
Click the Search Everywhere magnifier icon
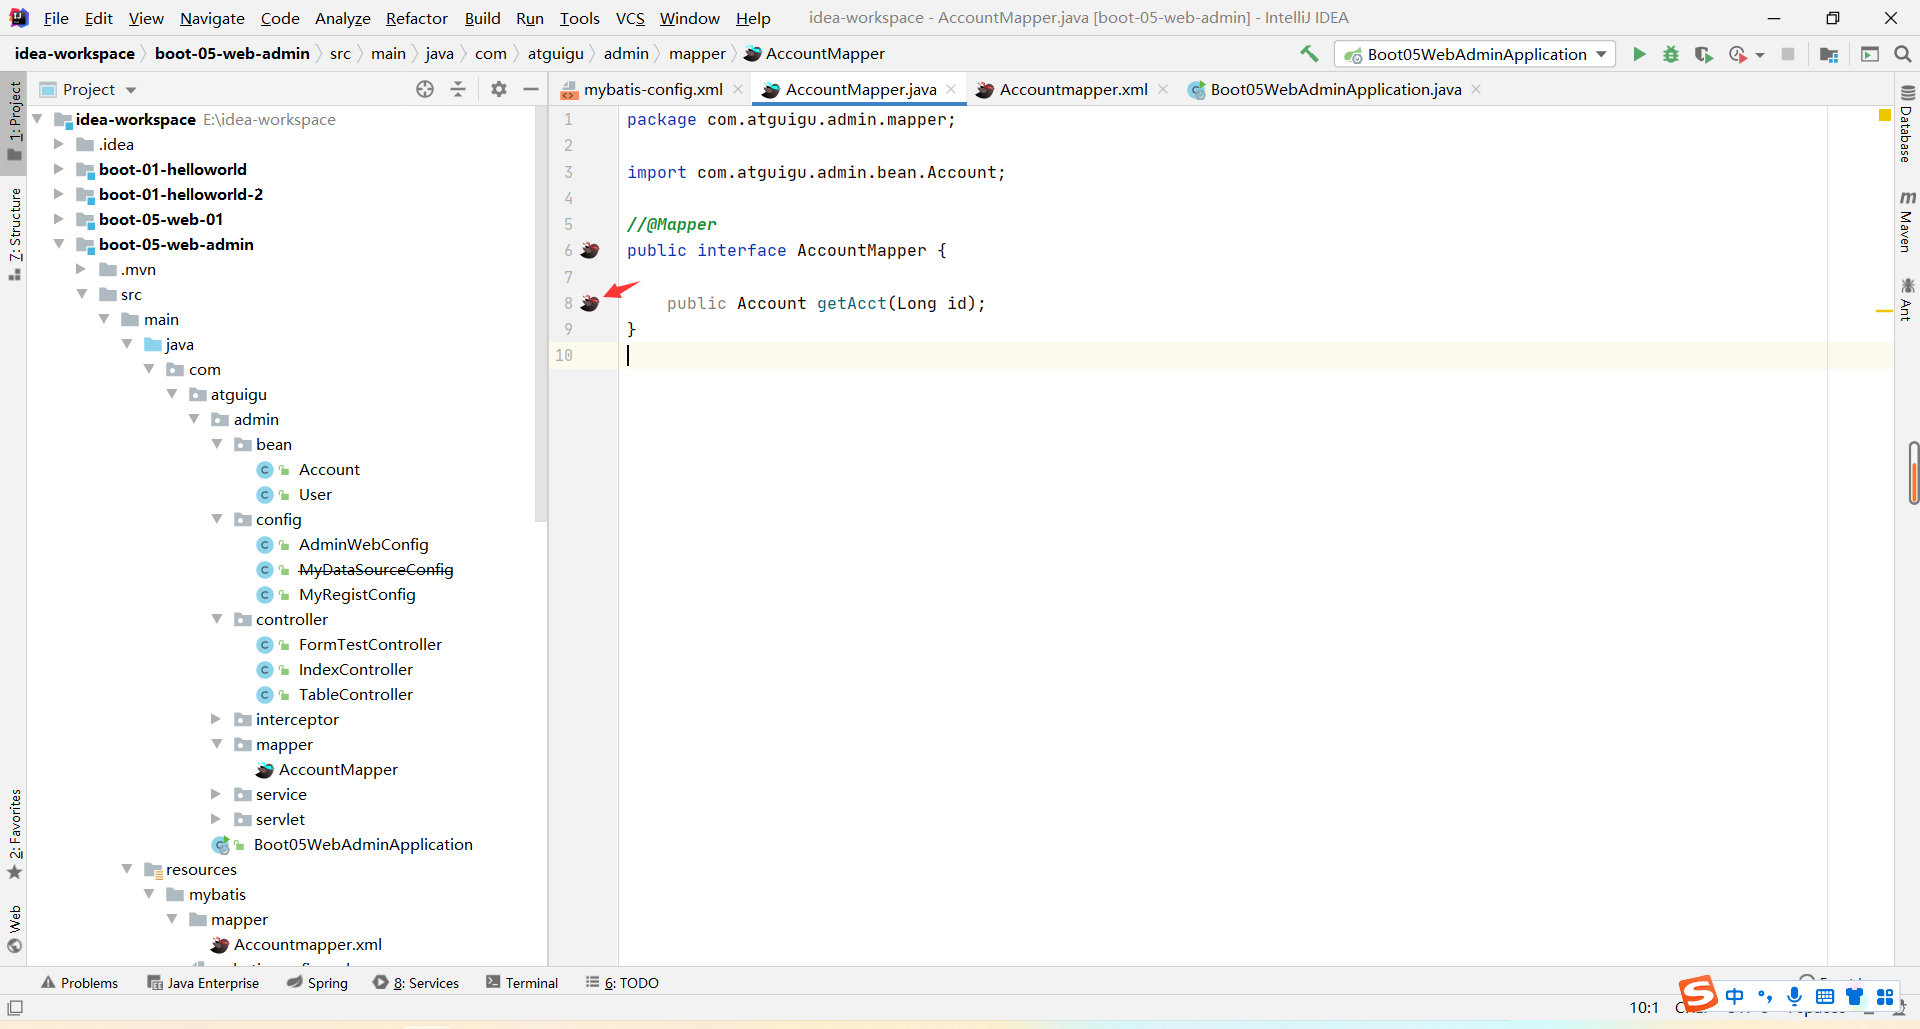pos(1903,54)
